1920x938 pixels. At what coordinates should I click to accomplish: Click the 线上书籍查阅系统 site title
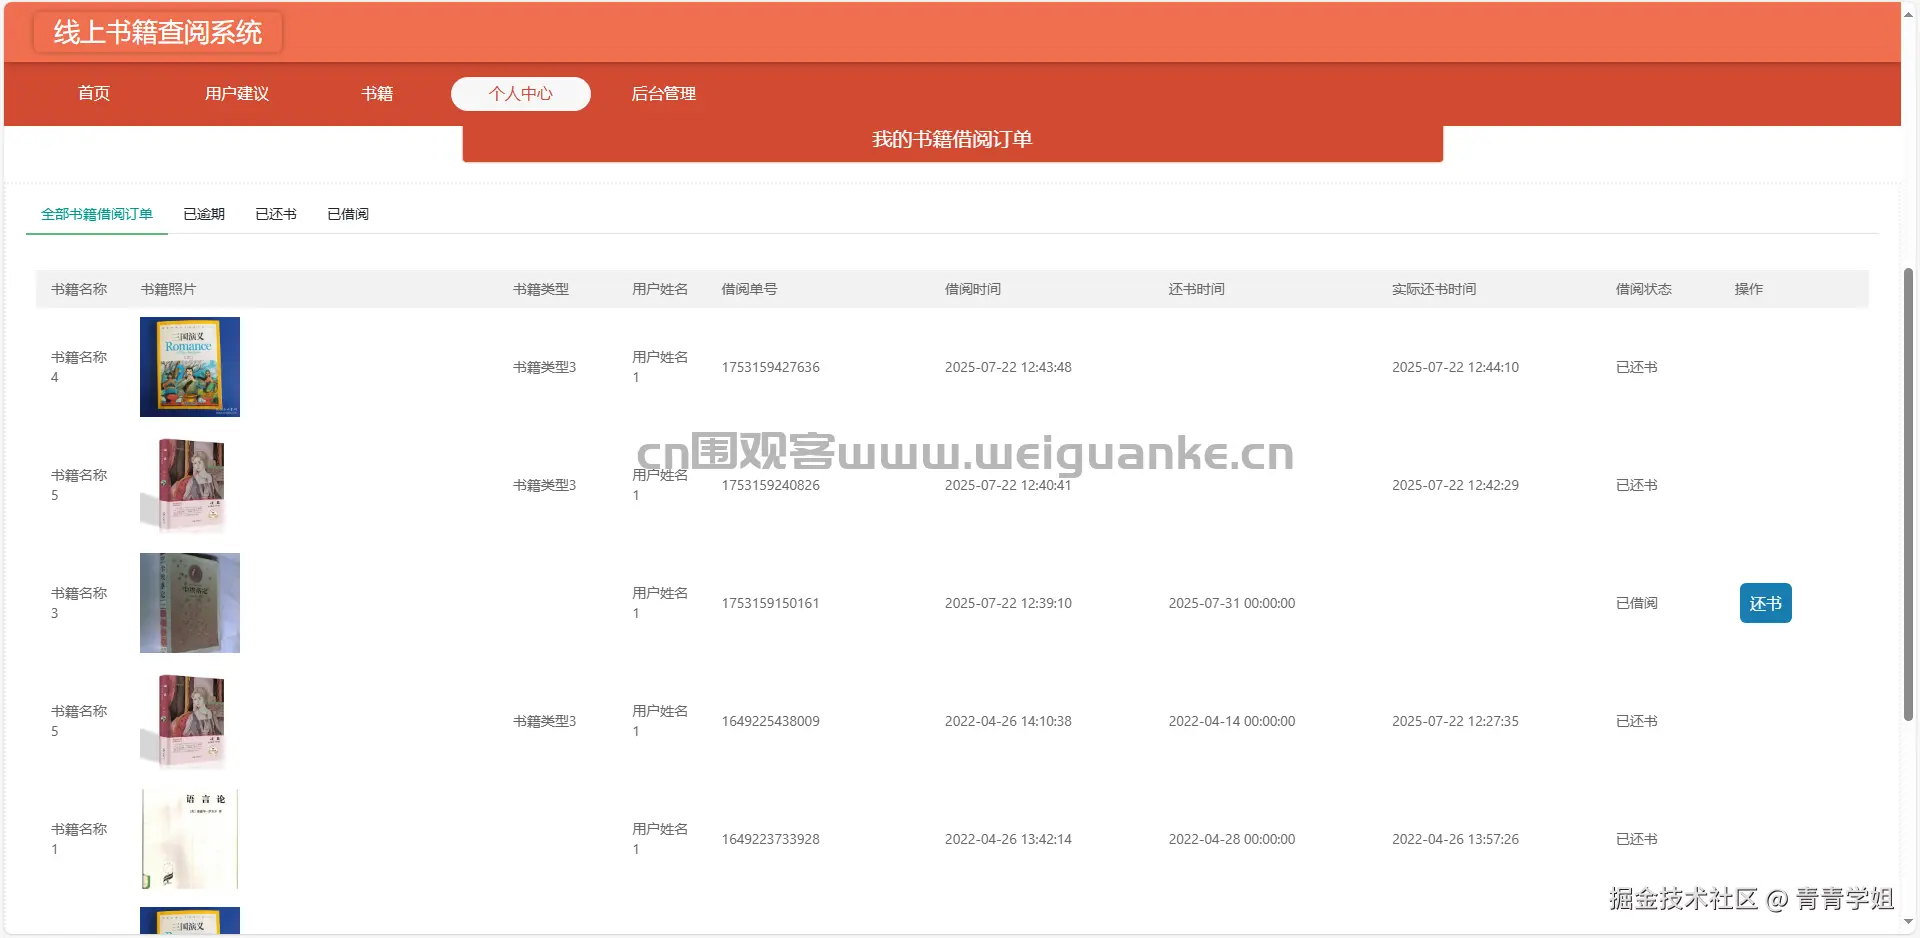click(x=158, y=32)
